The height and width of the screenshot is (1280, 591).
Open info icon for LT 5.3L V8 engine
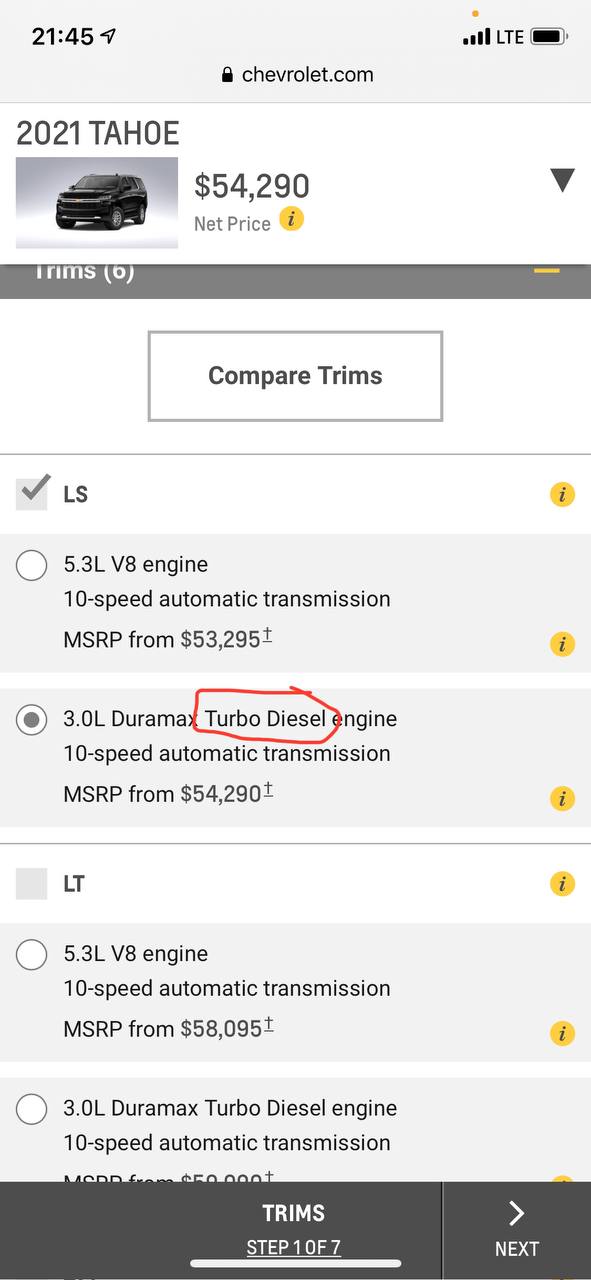(562, 1034)
